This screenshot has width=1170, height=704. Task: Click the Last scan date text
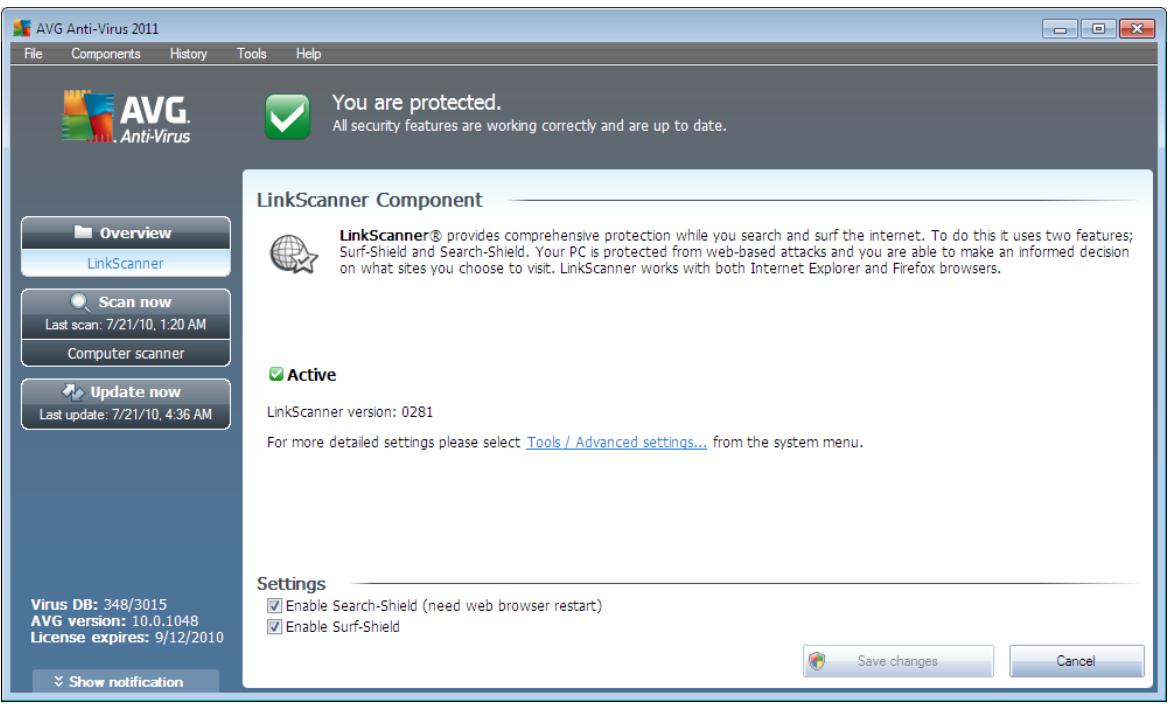tap(125, 325)
